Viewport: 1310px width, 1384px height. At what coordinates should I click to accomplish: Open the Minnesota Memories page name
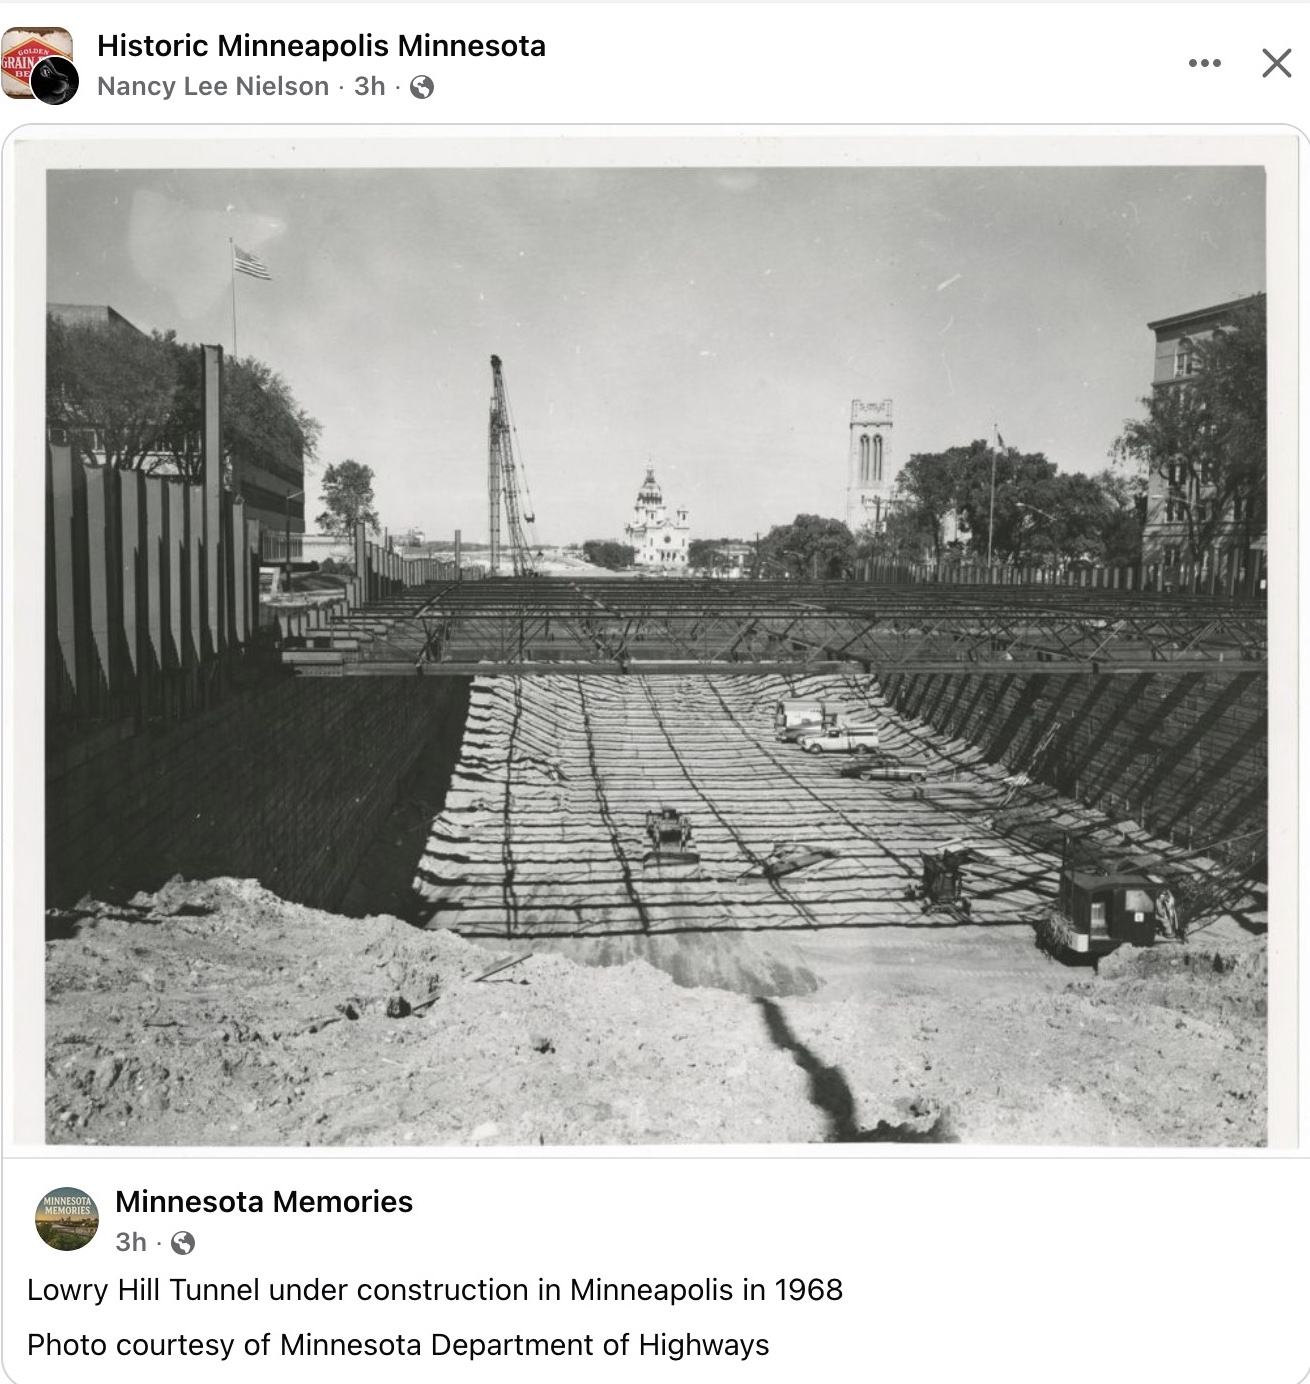264,1201
